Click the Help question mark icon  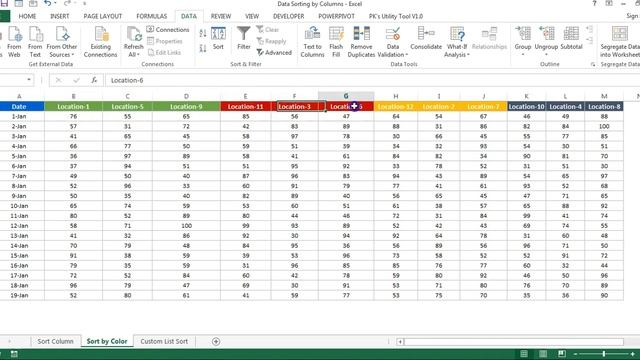click(x=594, y=3)
